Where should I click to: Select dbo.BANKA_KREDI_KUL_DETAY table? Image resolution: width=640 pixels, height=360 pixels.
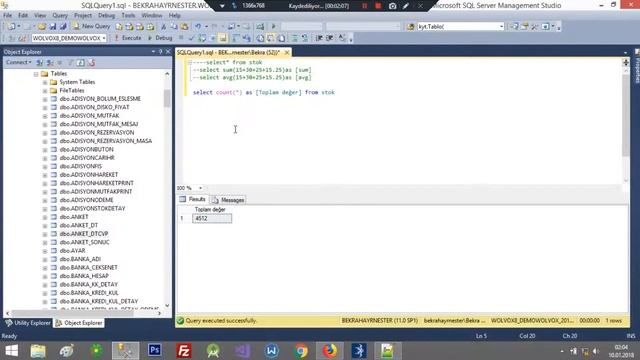tap(99, 301)
